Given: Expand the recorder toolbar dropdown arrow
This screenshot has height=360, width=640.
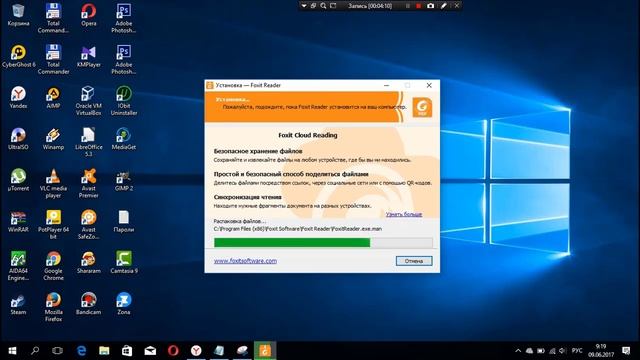Looking at the screenshot, I should coord(304,6).
